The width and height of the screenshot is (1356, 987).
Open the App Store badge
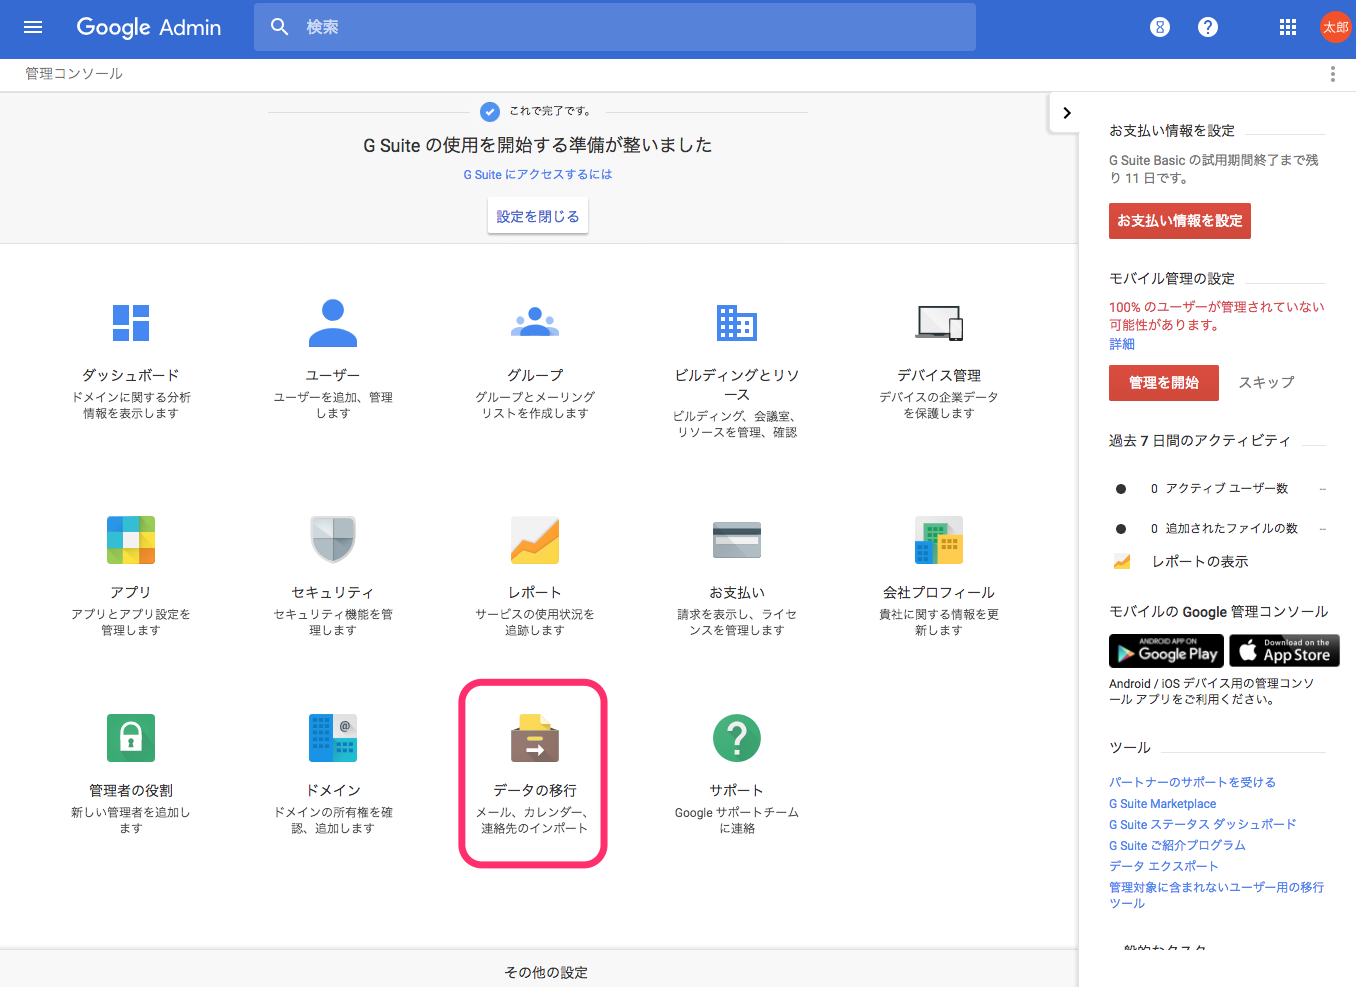point(1284,651)
